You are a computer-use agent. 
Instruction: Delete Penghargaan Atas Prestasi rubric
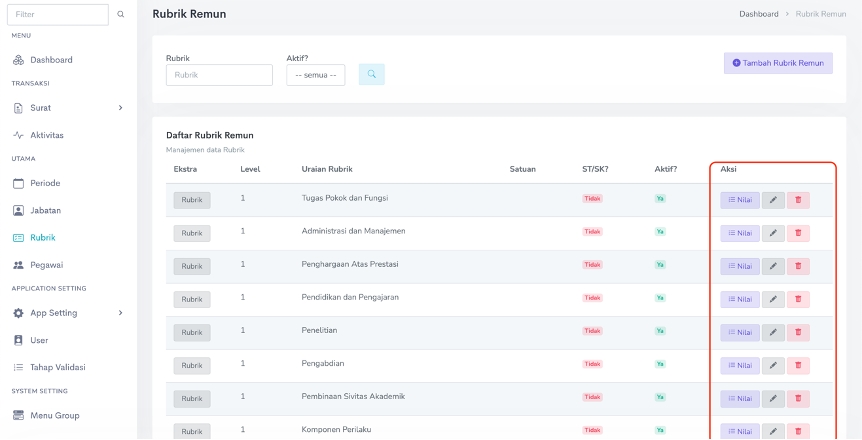coord(798,266)
